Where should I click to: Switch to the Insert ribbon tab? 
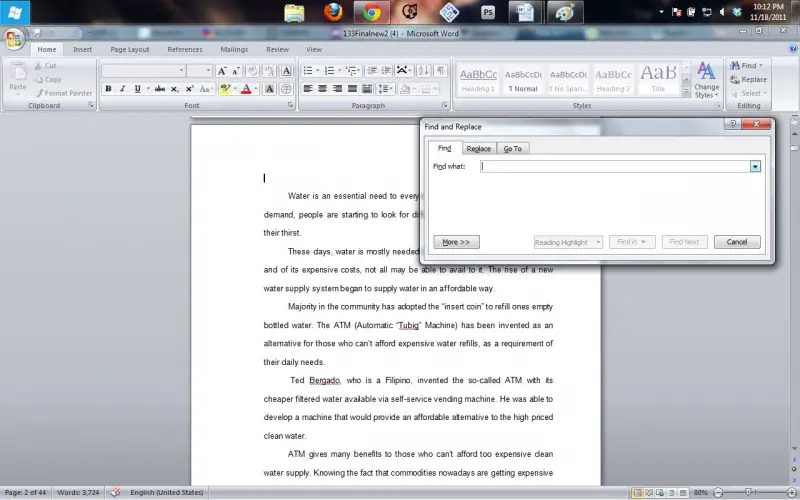[x=82, y=49]
